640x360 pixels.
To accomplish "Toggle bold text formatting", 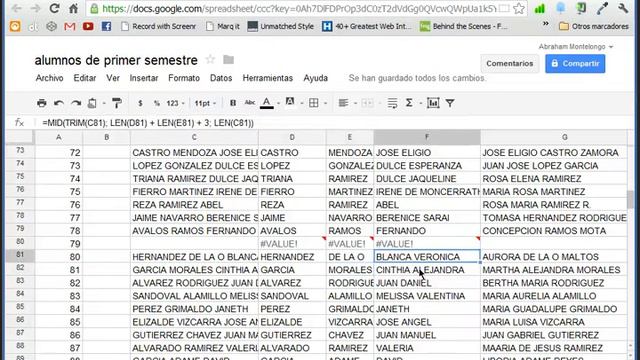I will point(233,103).
